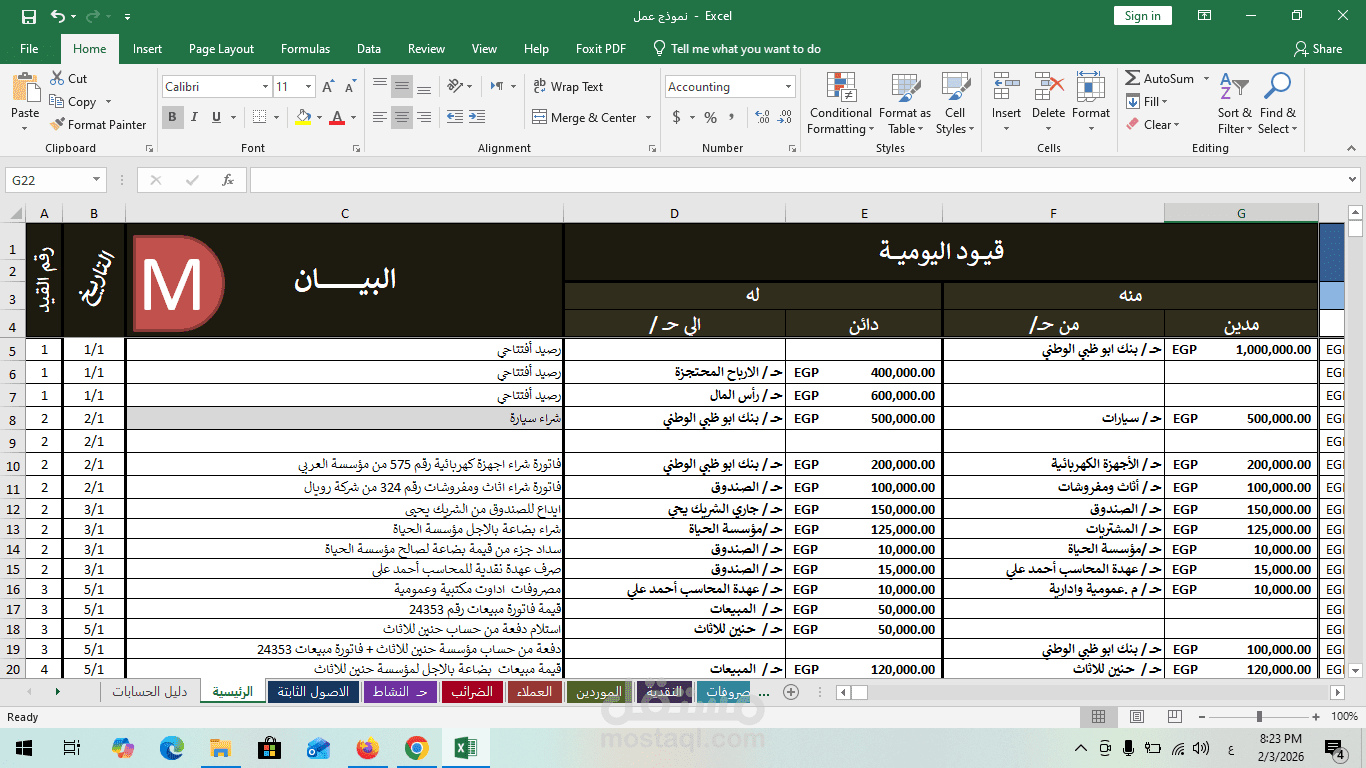This screenshot has width=1366, height=768.
Task: Toggle bold formatting
Action: (x=172, y=118)
